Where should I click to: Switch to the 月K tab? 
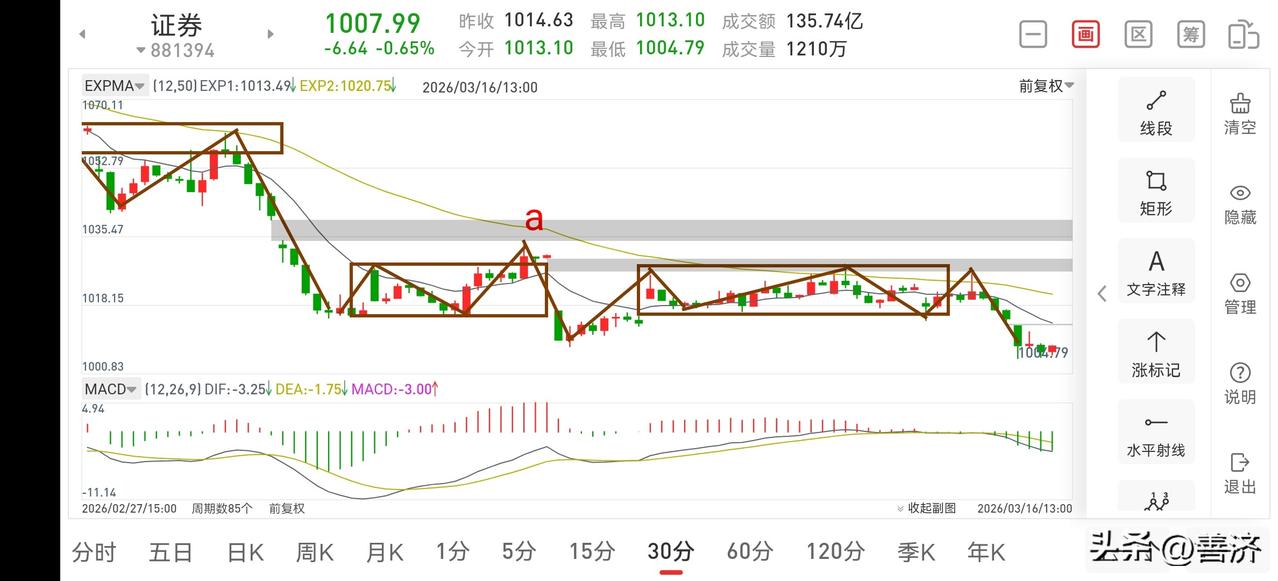[385, 551]
